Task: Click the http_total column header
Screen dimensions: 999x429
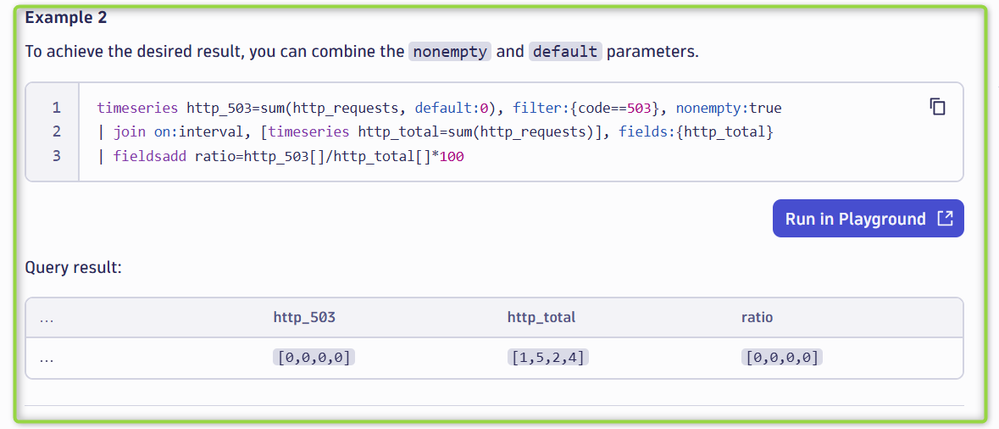Action: click(541, 317)
